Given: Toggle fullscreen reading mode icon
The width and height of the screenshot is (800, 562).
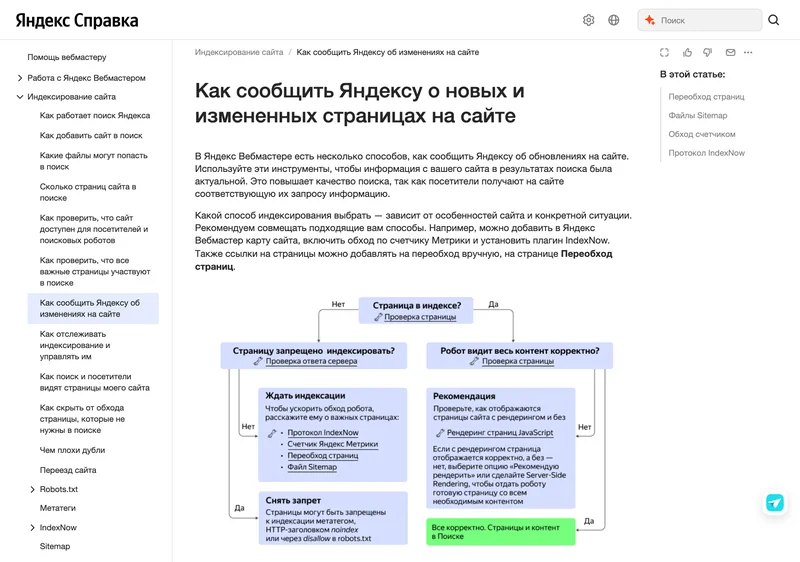Looking at the screenshot, I should [664, 52].
